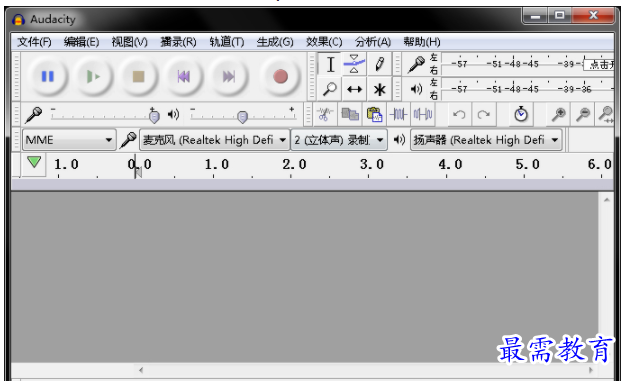This screenshot has height=381, width=621.
Task: Start recording with the red Record button
Action: [280, 76]
